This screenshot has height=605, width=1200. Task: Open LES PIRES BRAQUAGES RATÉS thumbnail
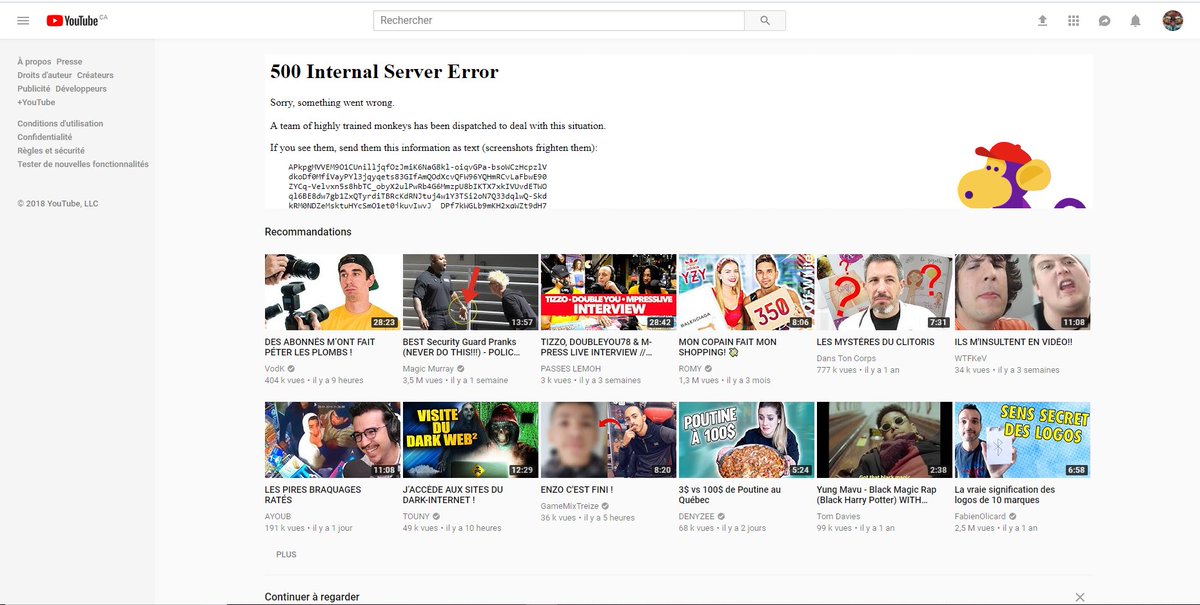[x=333, y=440]
